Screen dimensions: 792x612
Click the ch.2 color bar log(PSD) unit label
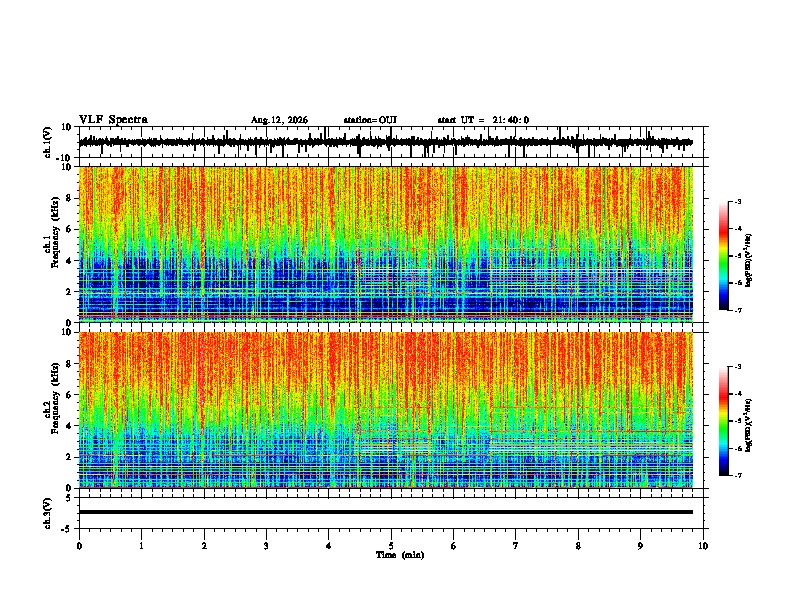(x=749, y=425)
